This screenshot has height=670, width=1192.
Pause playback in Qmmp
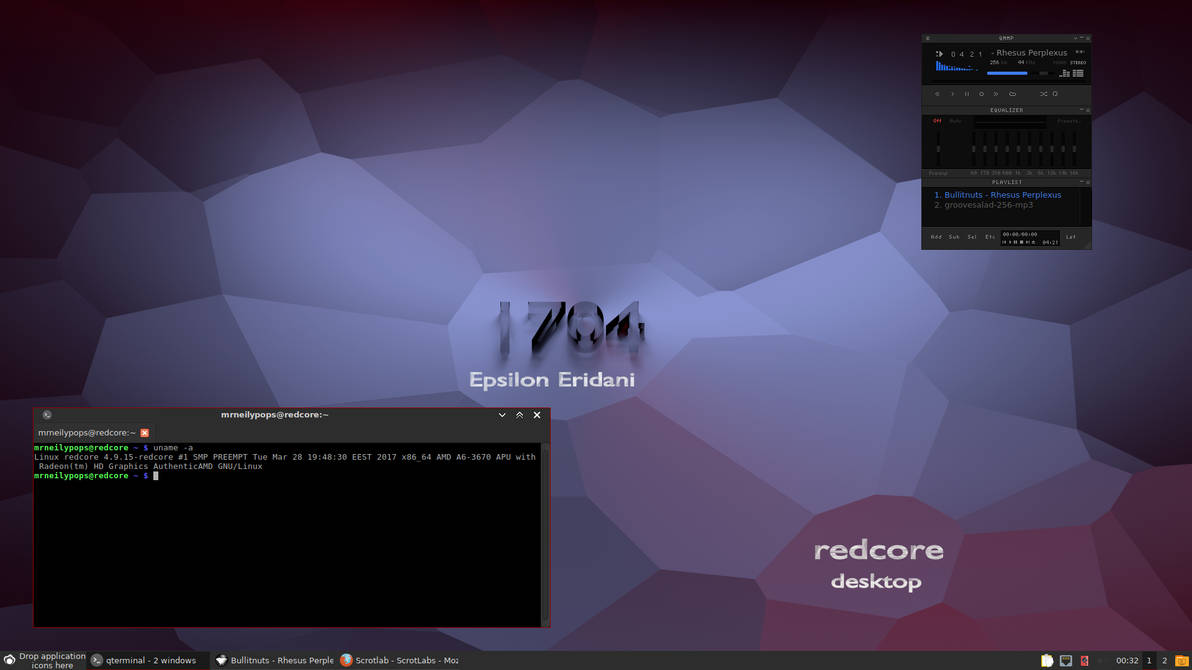click(967, 94)
